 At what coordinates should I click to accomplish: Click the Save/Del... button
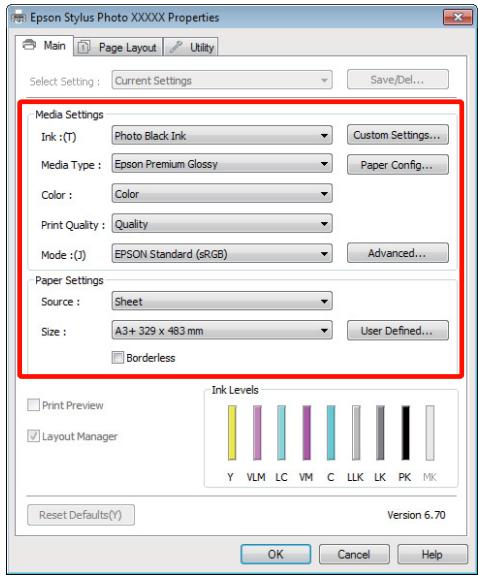tap(398, 80)
